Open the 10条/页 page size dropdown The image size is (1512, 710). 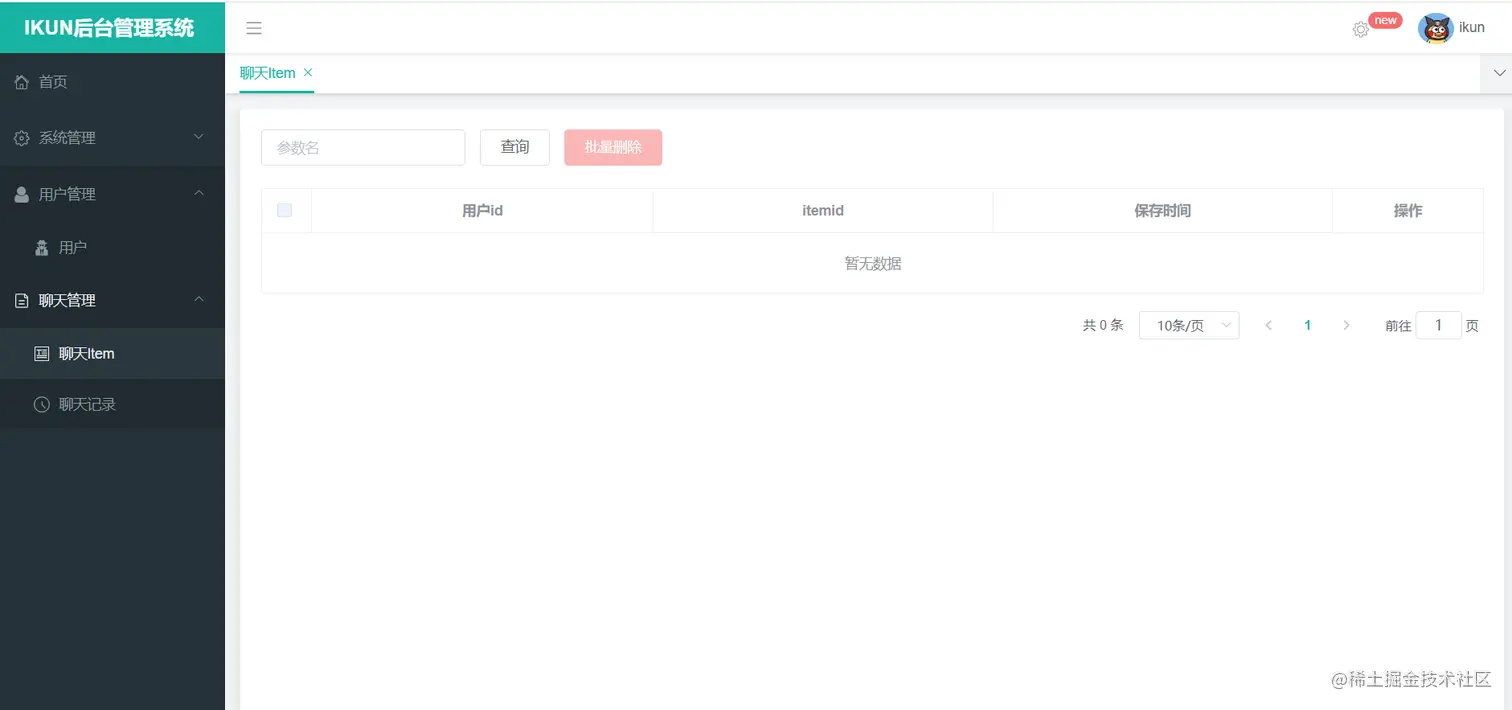tap(1189, 325)
